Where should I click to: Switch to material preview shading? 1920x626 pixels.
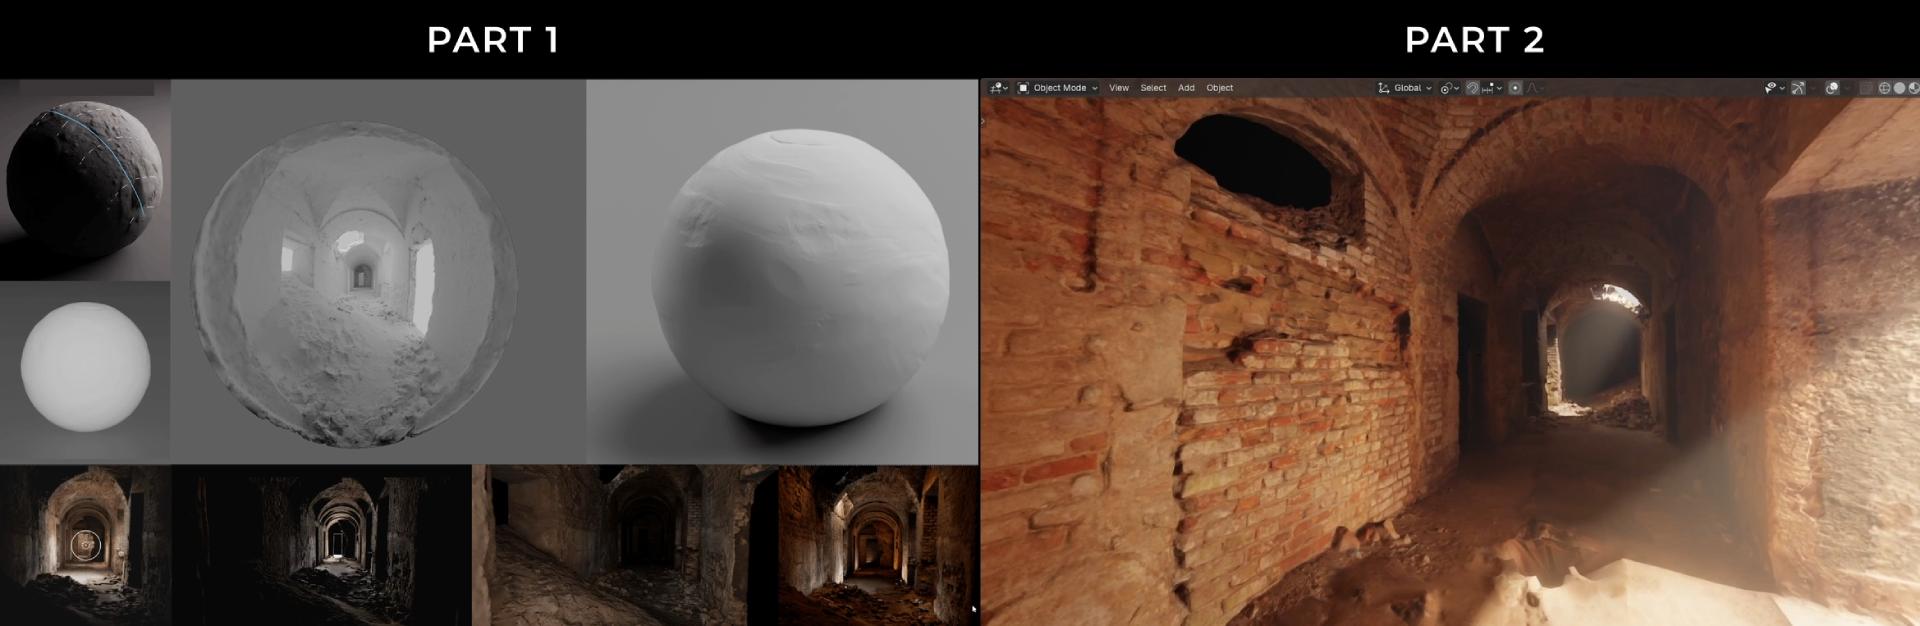[x=1913, y=88]
